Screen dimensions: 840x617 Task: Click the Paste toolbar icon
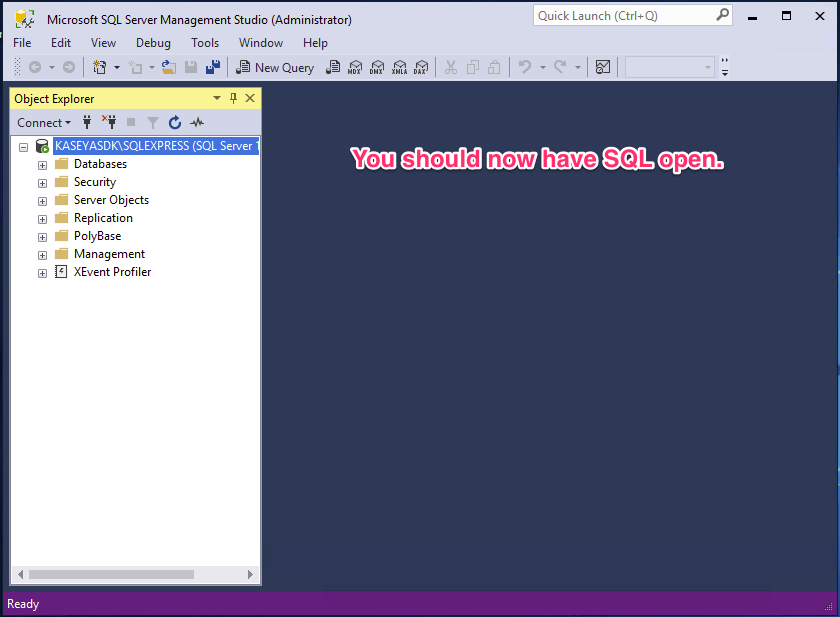point(494,67)
